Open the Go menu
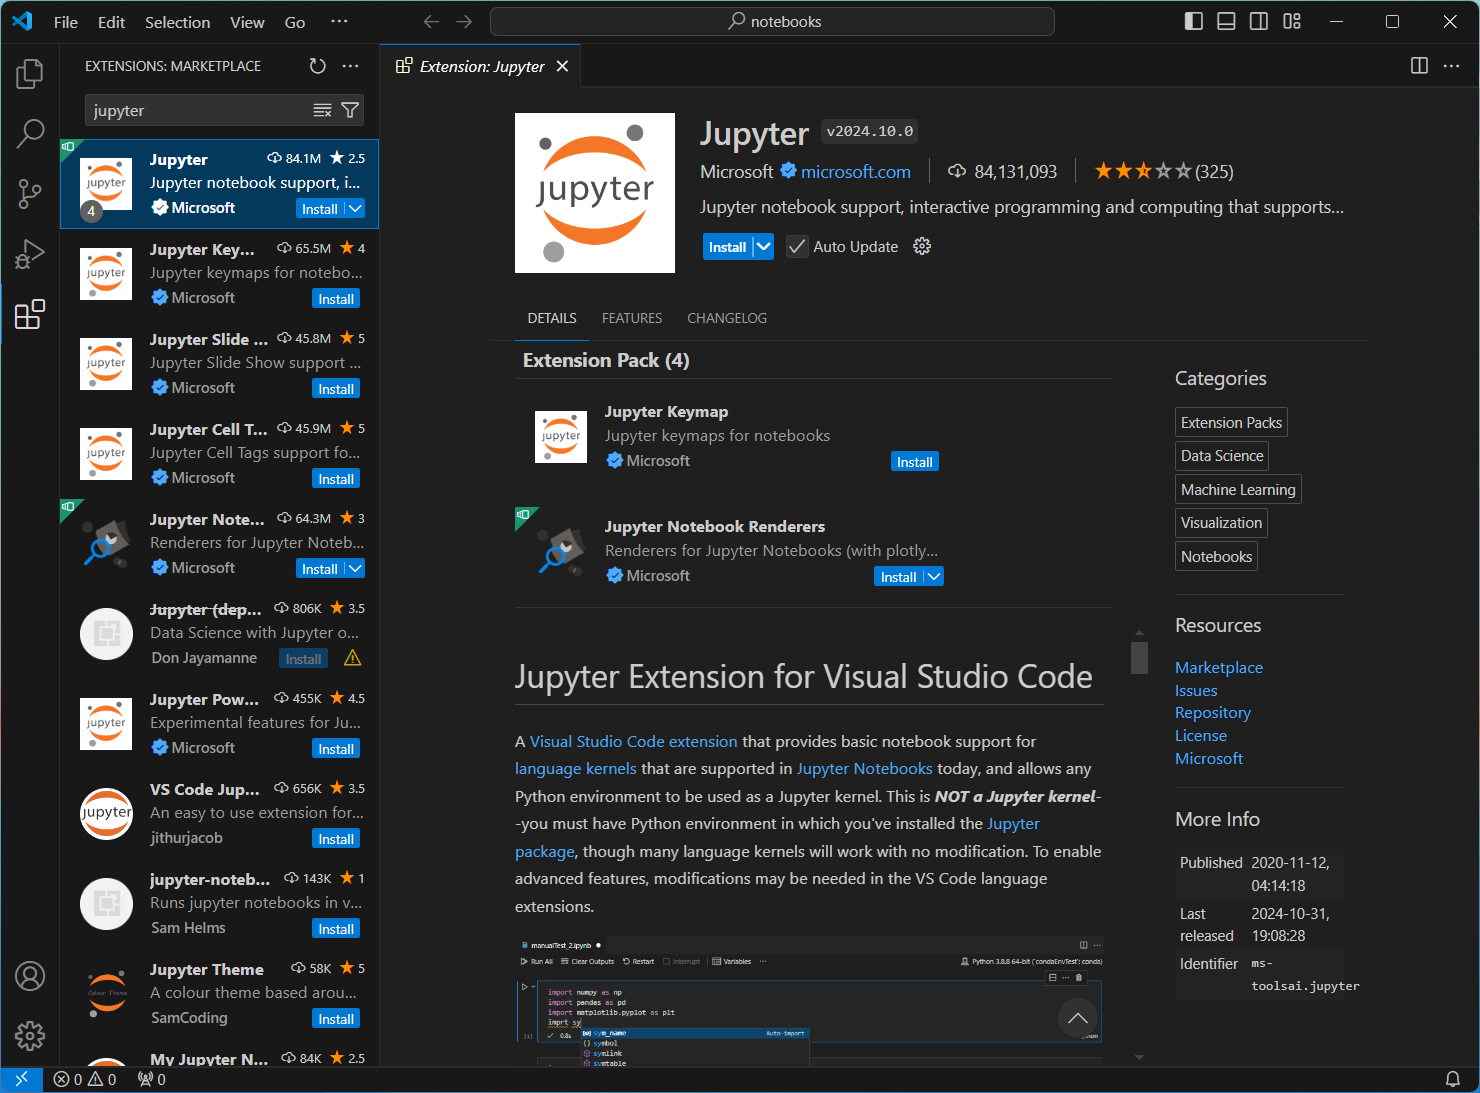1480x1093 pixels. [x=295, y=22]
